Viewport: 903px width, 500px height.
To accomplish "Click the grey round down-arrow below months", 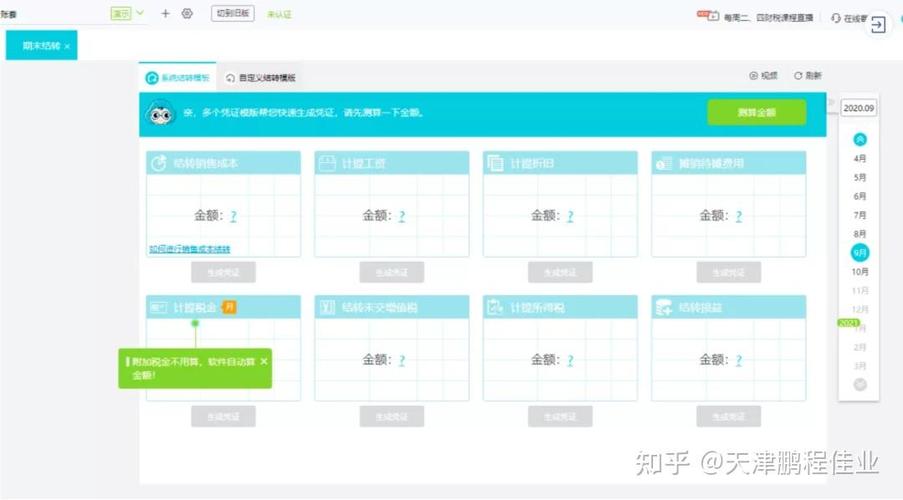I will 860,385.
